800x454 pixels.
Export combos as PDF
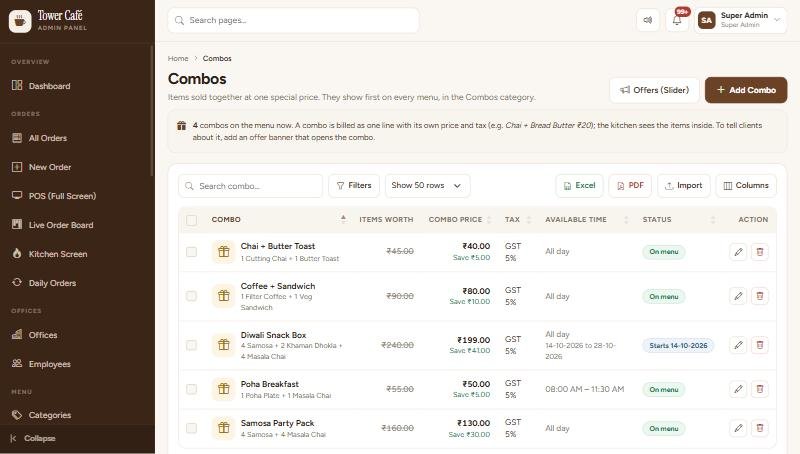point(630,186)
